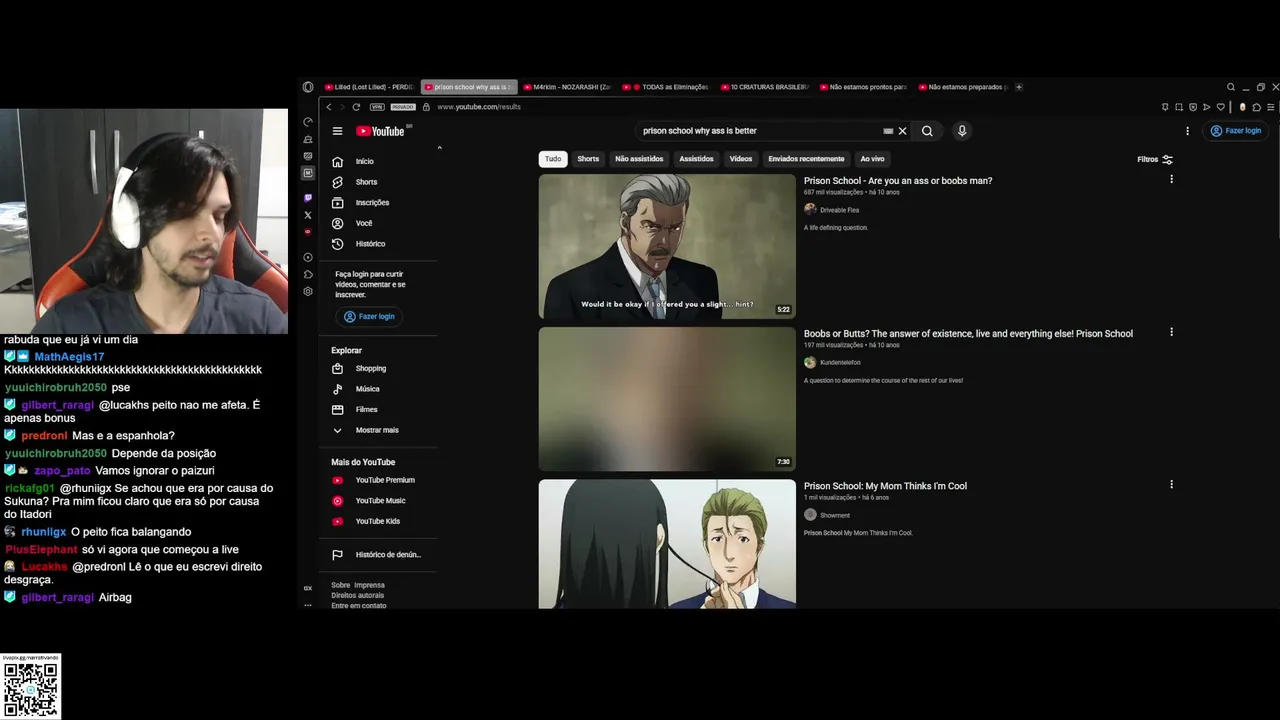Screen dimensions: 1280x720
Task: Select the Tudo filter chip
Action: pos(553,159)
